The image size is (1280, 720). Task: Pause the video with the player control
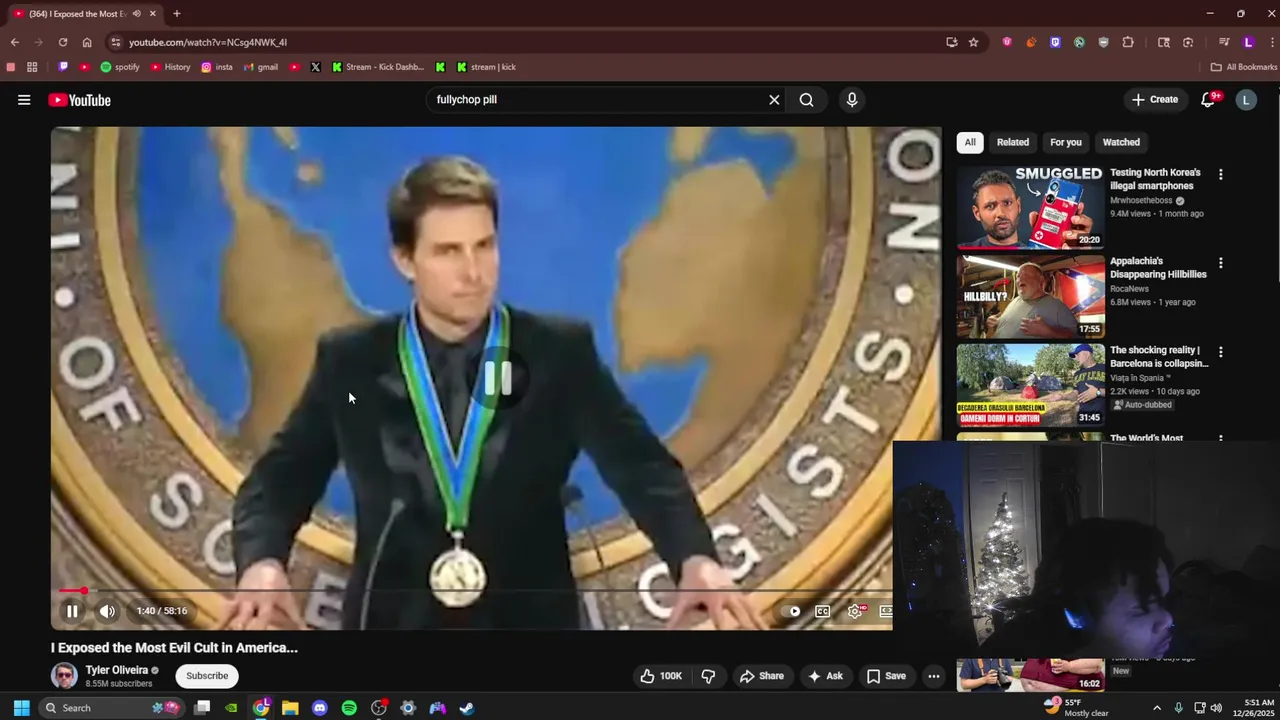point(72,611)
